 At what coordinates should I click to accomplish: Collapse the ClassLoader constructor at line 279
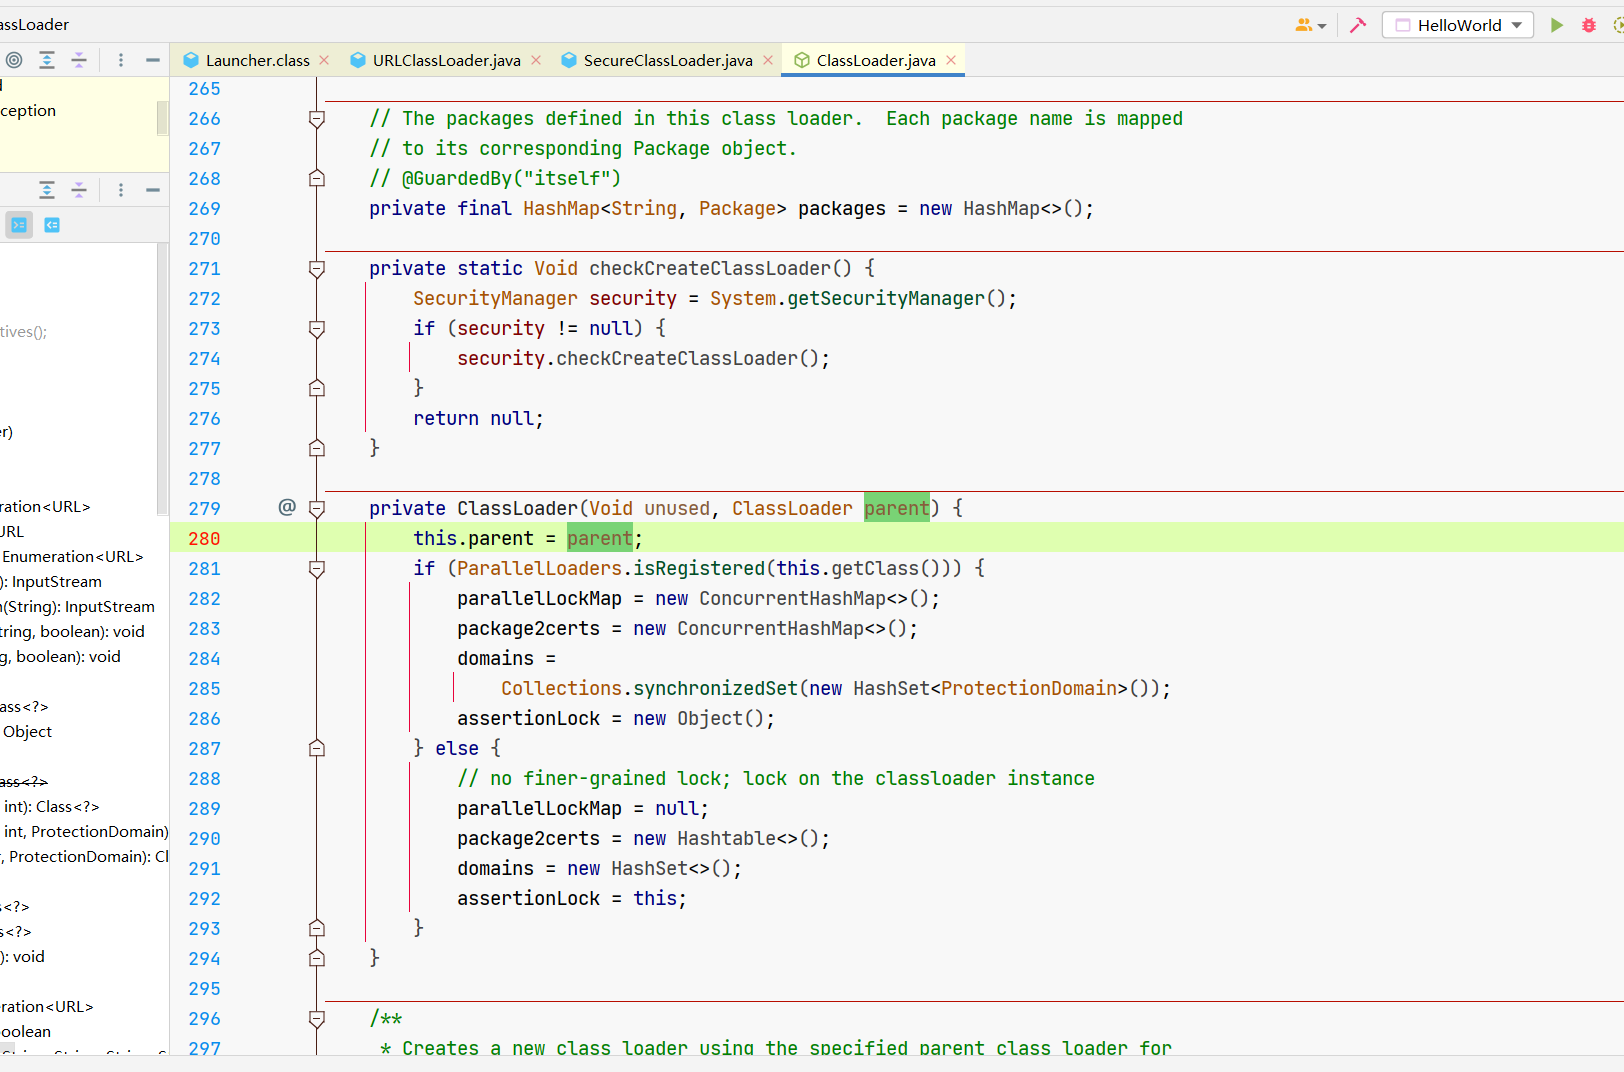tap(317, 508)
